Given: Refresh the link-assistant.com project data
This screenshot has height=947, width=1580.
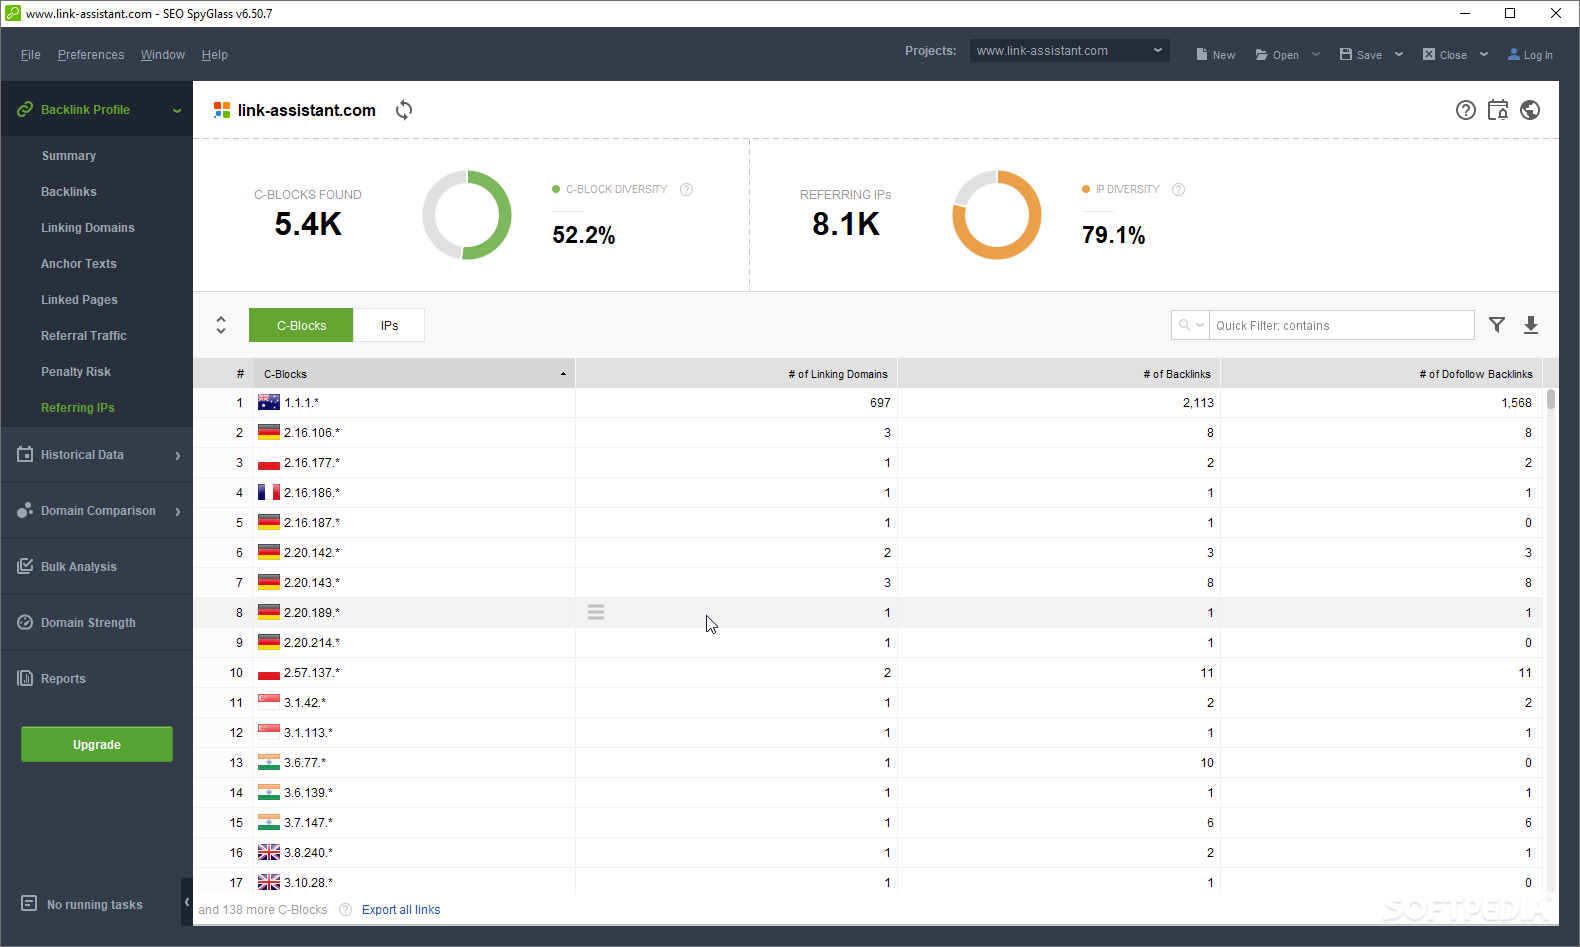Looking at the screenshot, I should click(x=404, y=110).
